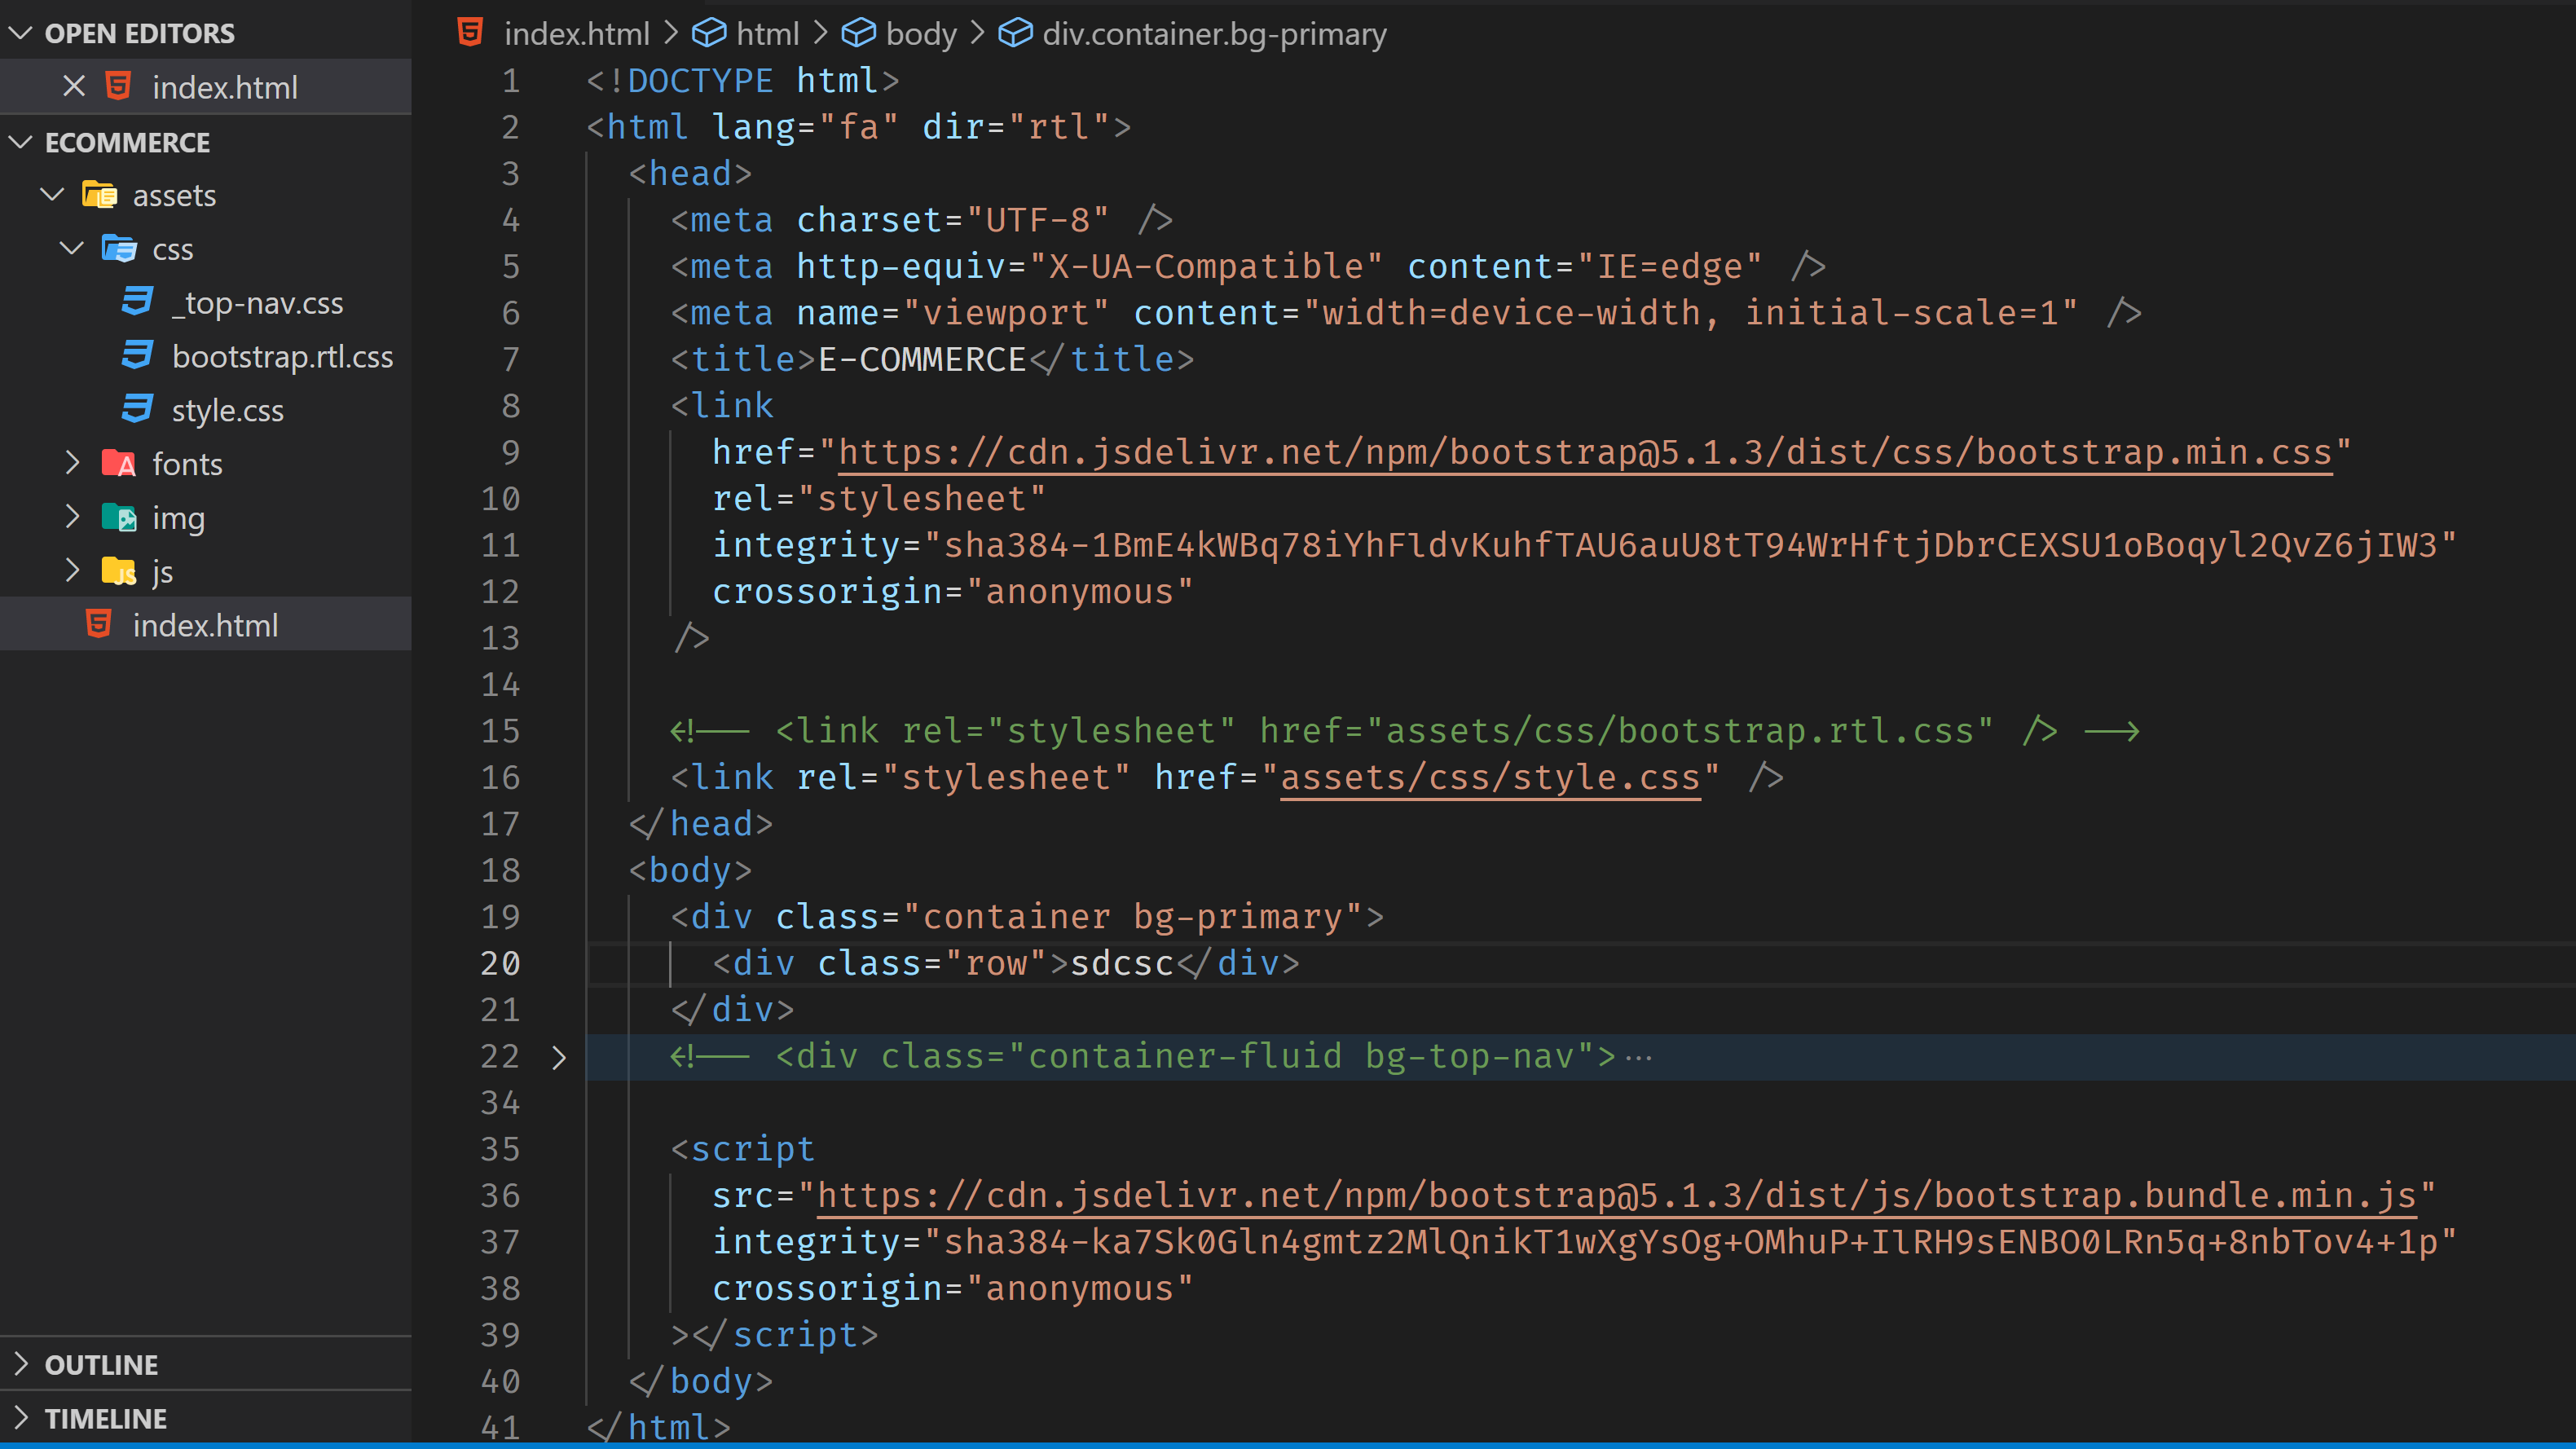Click line number 1 in gutter
The image size is (2576, 1449).
tap(511, 80)
